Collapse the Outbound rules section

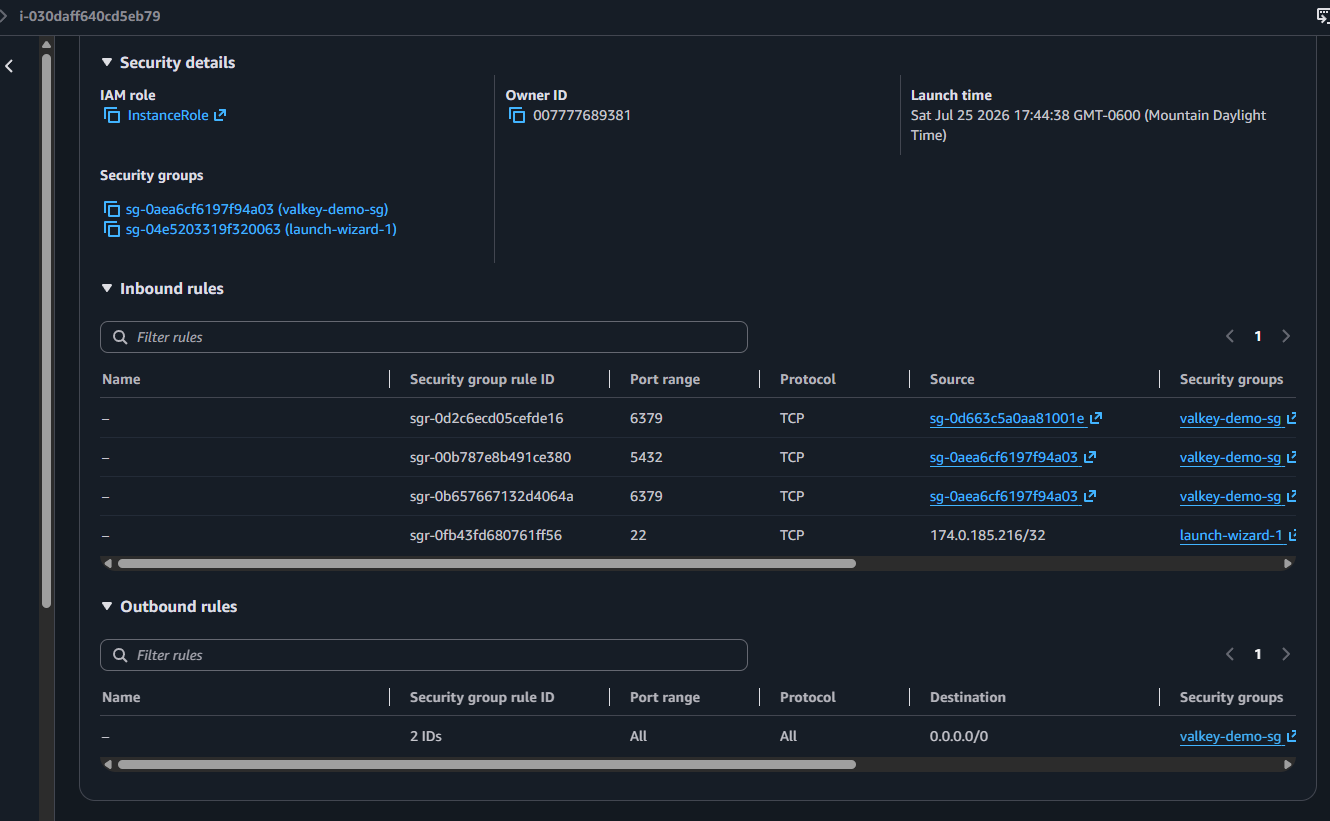tap(107, 606)
